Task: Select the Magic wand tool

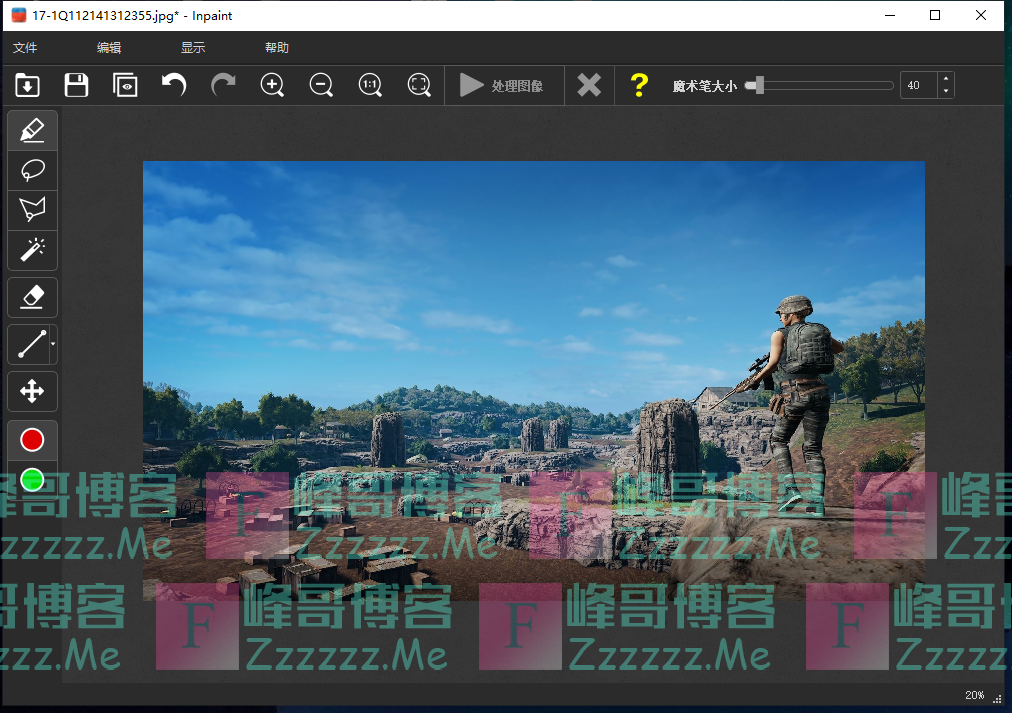Action: 32,249
